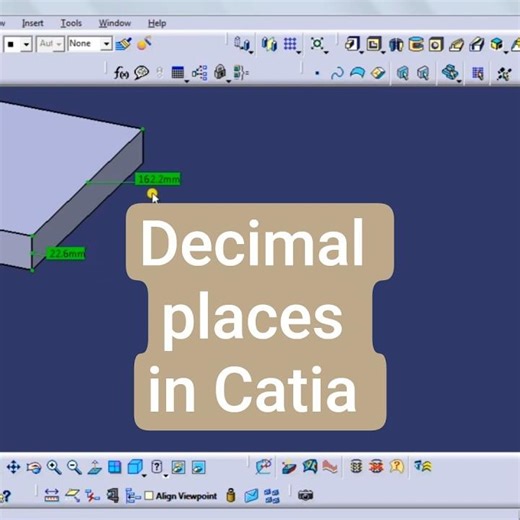Open the Quick View cube dropdown arrow
This screenshot has width=520, height=520.
click(x=144, y=476)
